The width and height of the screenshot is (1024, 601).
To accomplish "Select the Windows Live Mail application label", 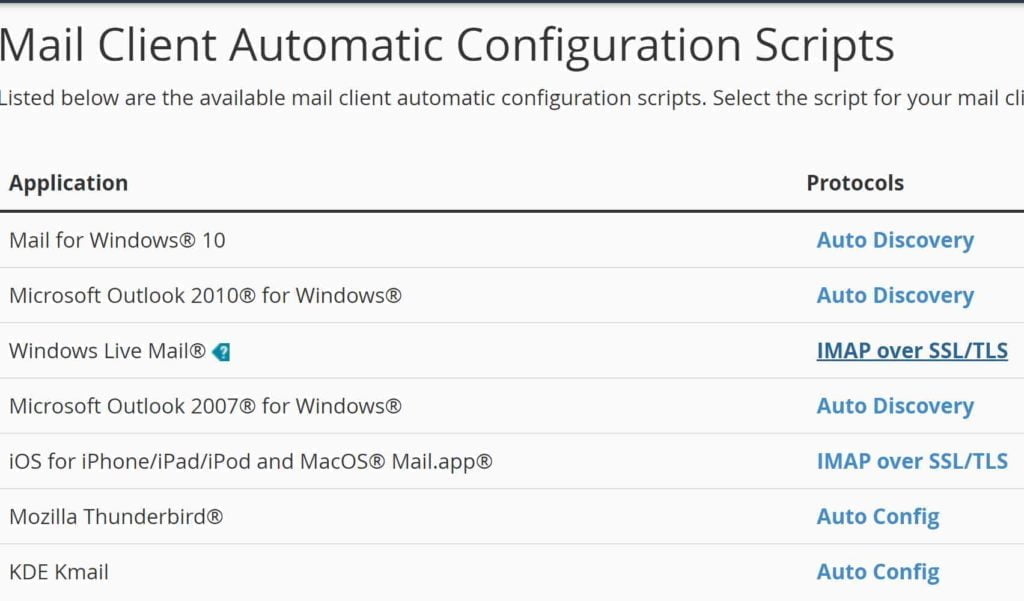I will 108,351.
